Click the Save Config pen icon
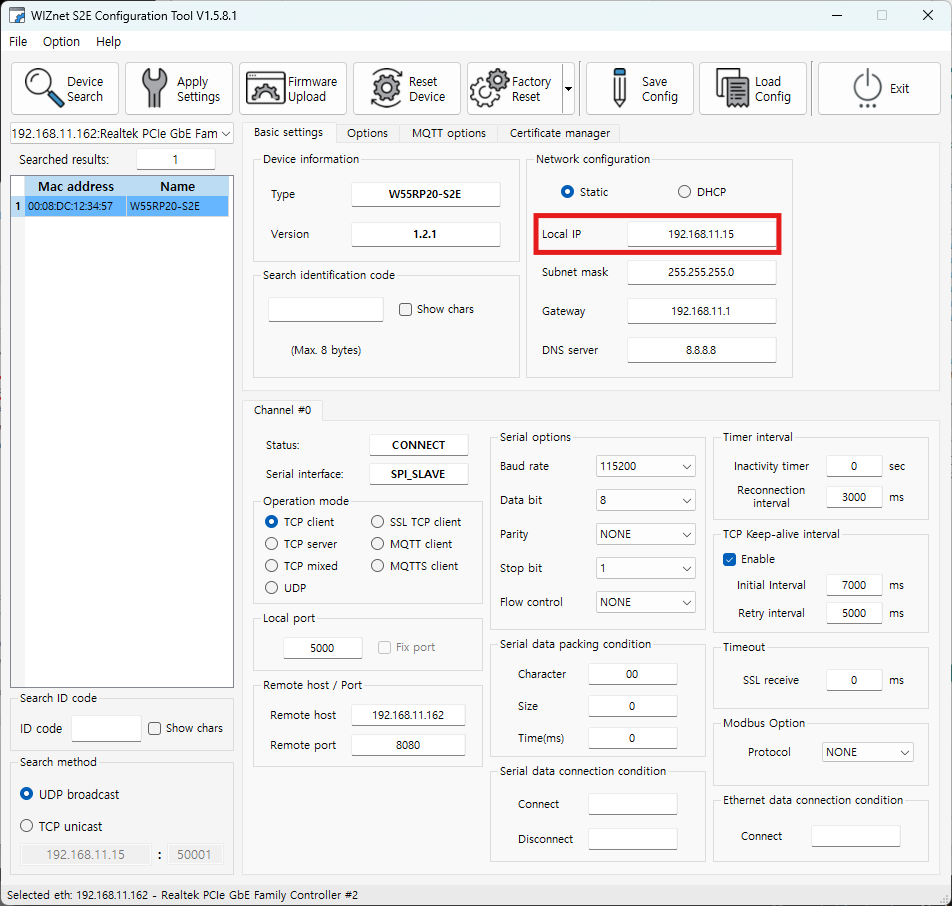 coord(619,88)
